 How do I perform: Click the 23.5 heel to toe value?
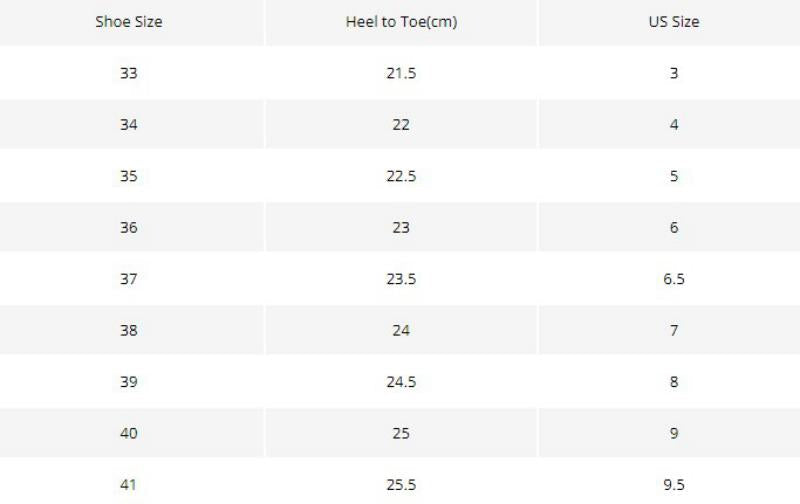pyautogui.click(x=402, y=279)
